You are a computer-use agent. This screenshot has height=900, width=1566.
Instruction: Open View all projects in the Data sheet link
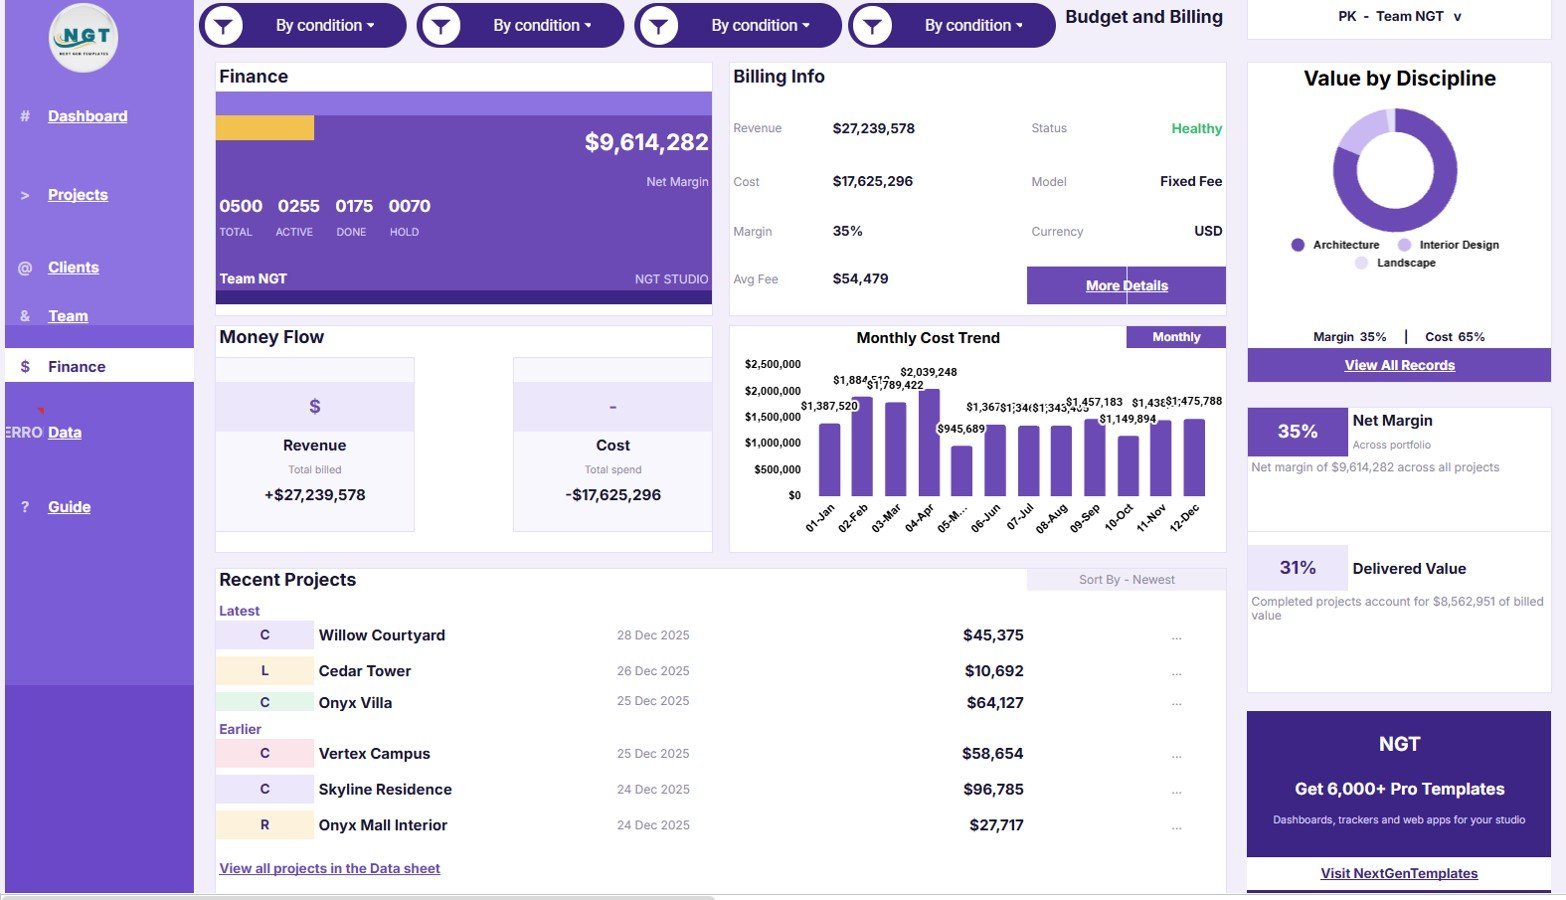(330, 868)
